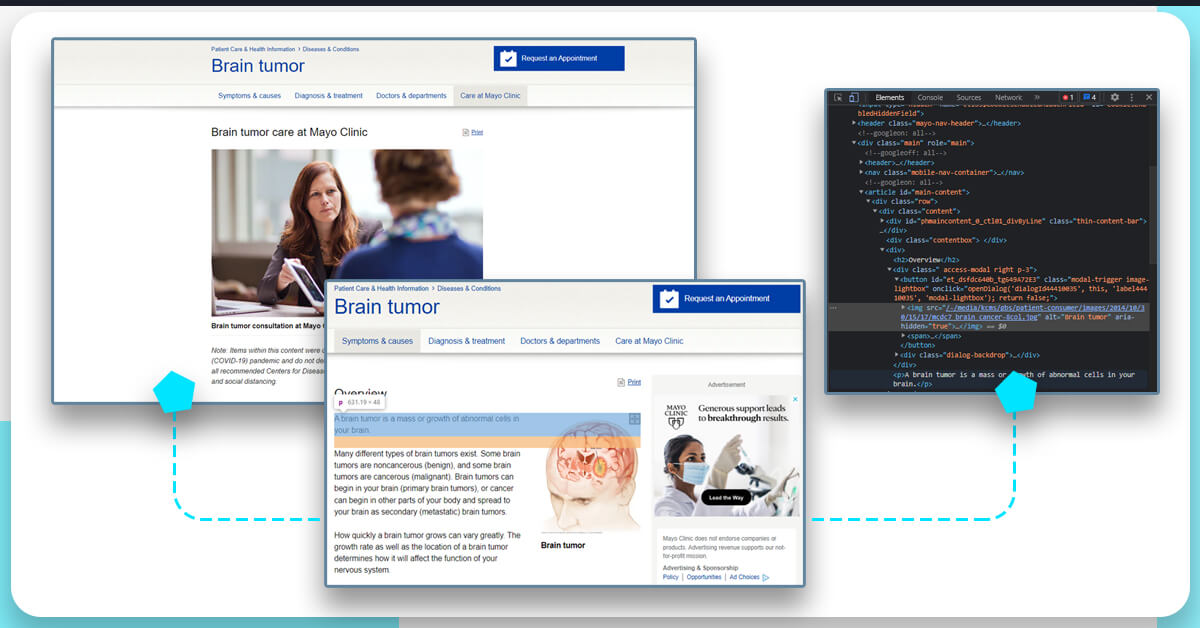The height and width of the screenshot is (628, 1200).
Task: Open Care at Mayo Clinic tab in front window
Action: (x=649, y=341)
